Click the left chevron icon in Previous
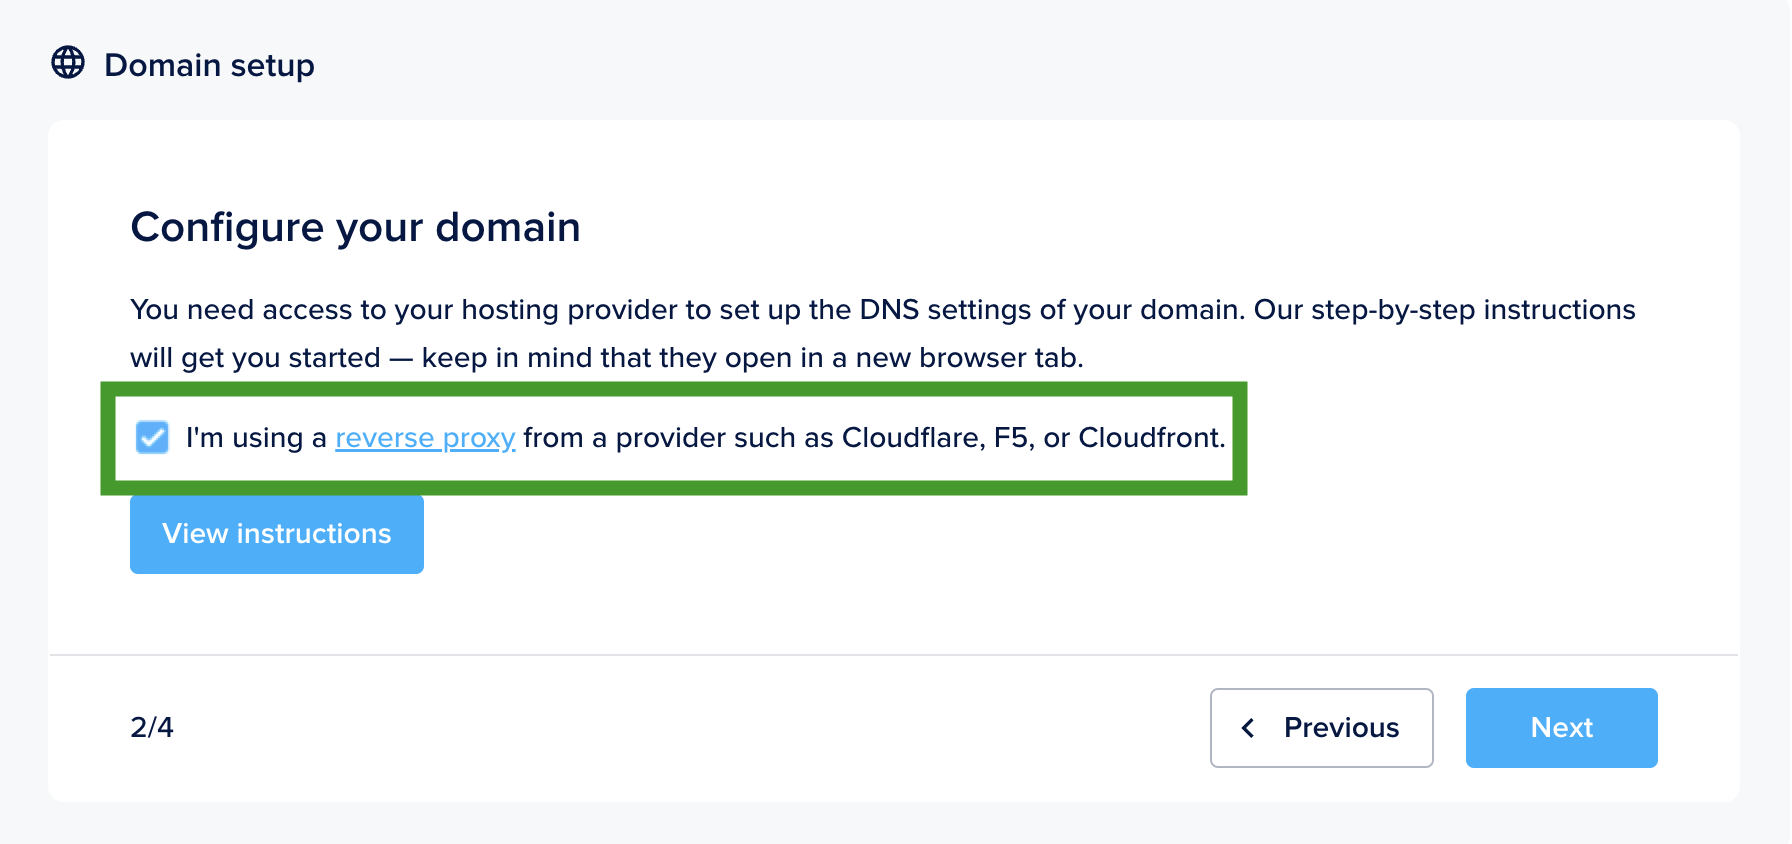 coord(1248,728)
